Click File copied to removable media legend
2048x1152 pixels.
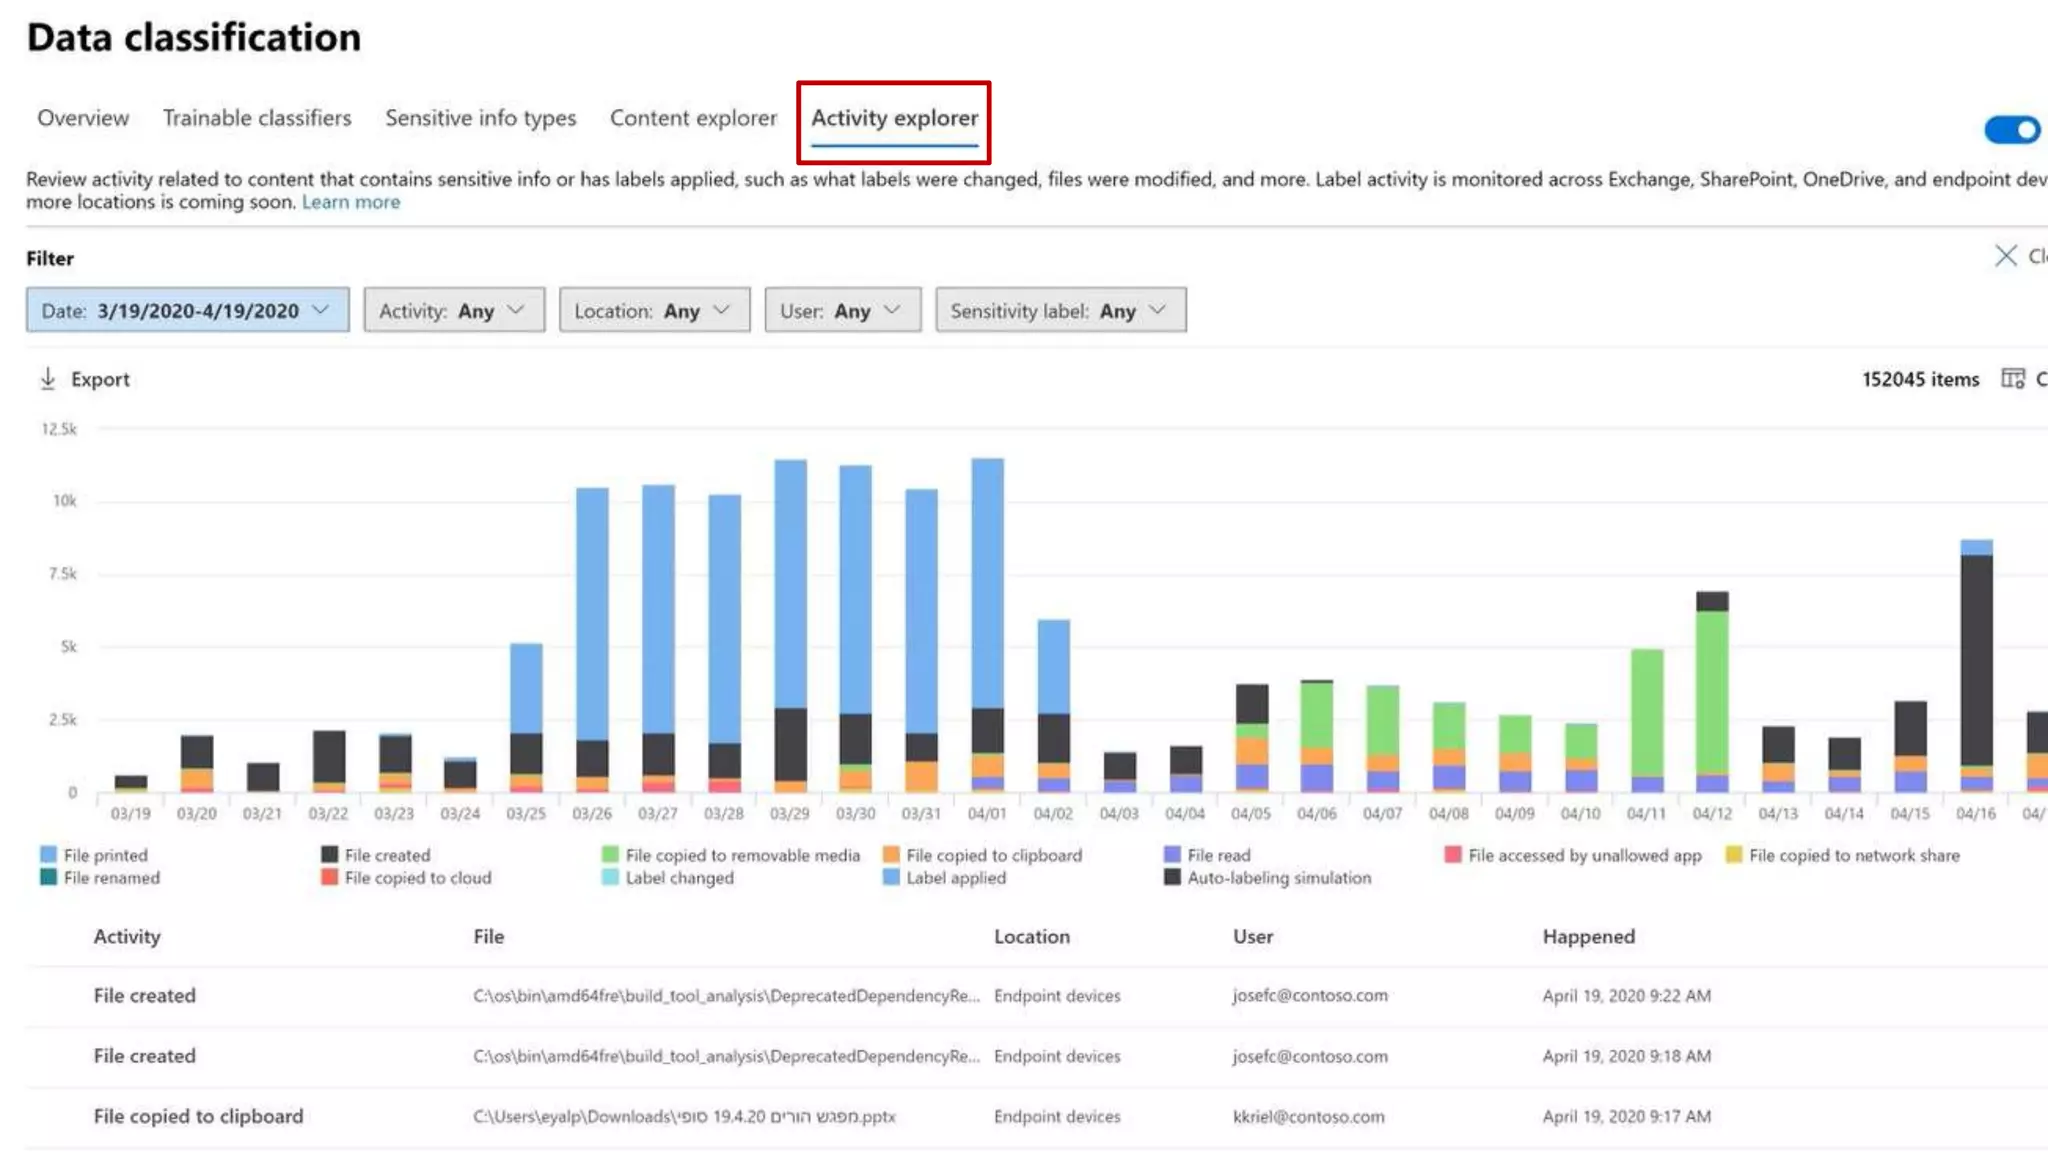pyautogui.click(x=741, y=855)
